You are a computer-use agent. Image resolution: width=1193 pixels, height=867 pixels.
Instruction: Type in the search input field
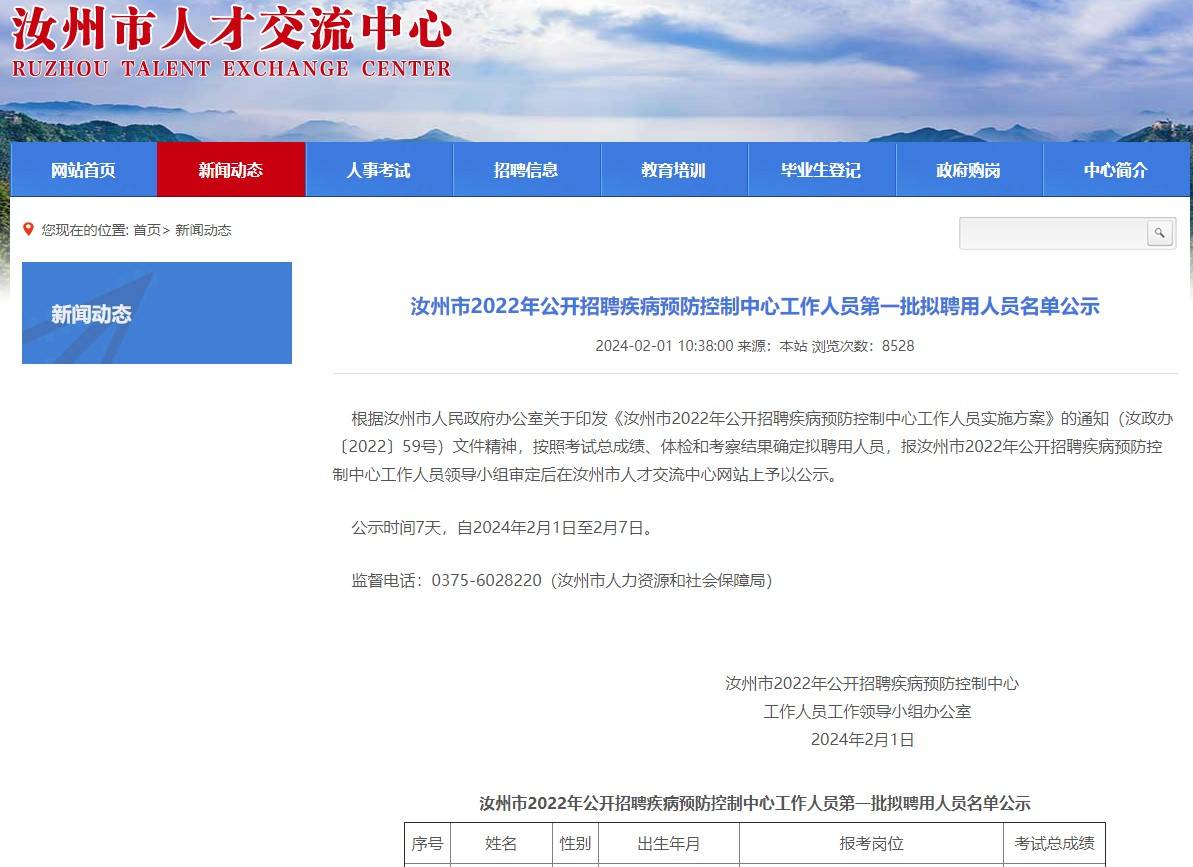1052,233
